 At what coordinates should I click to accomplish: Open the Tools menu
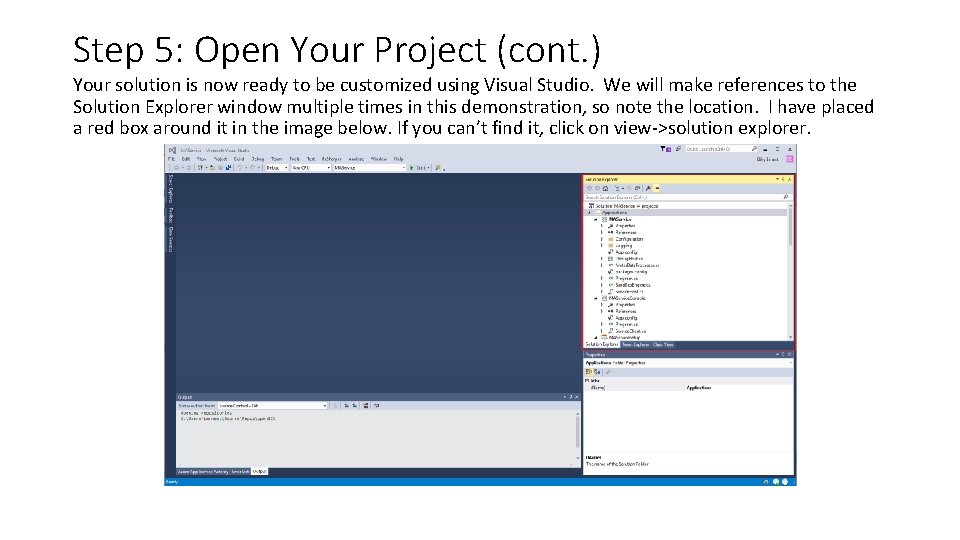coord(294,159)
